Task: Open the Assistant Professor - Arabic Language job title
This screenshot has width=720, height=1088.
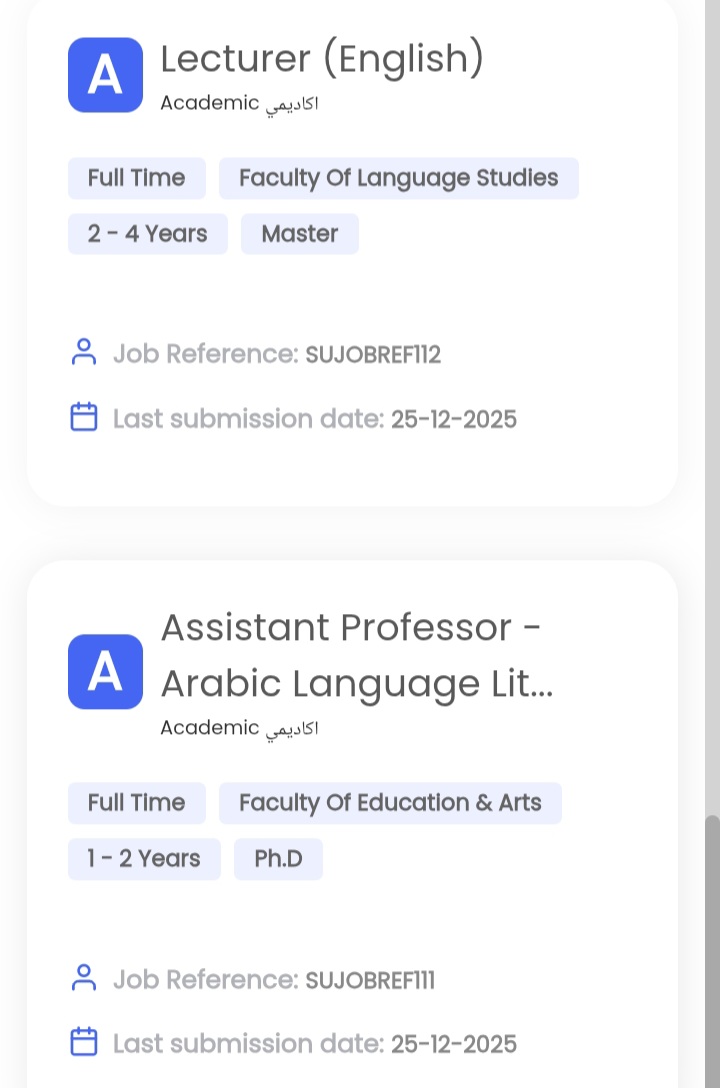Action: click(x=356, y=655)
